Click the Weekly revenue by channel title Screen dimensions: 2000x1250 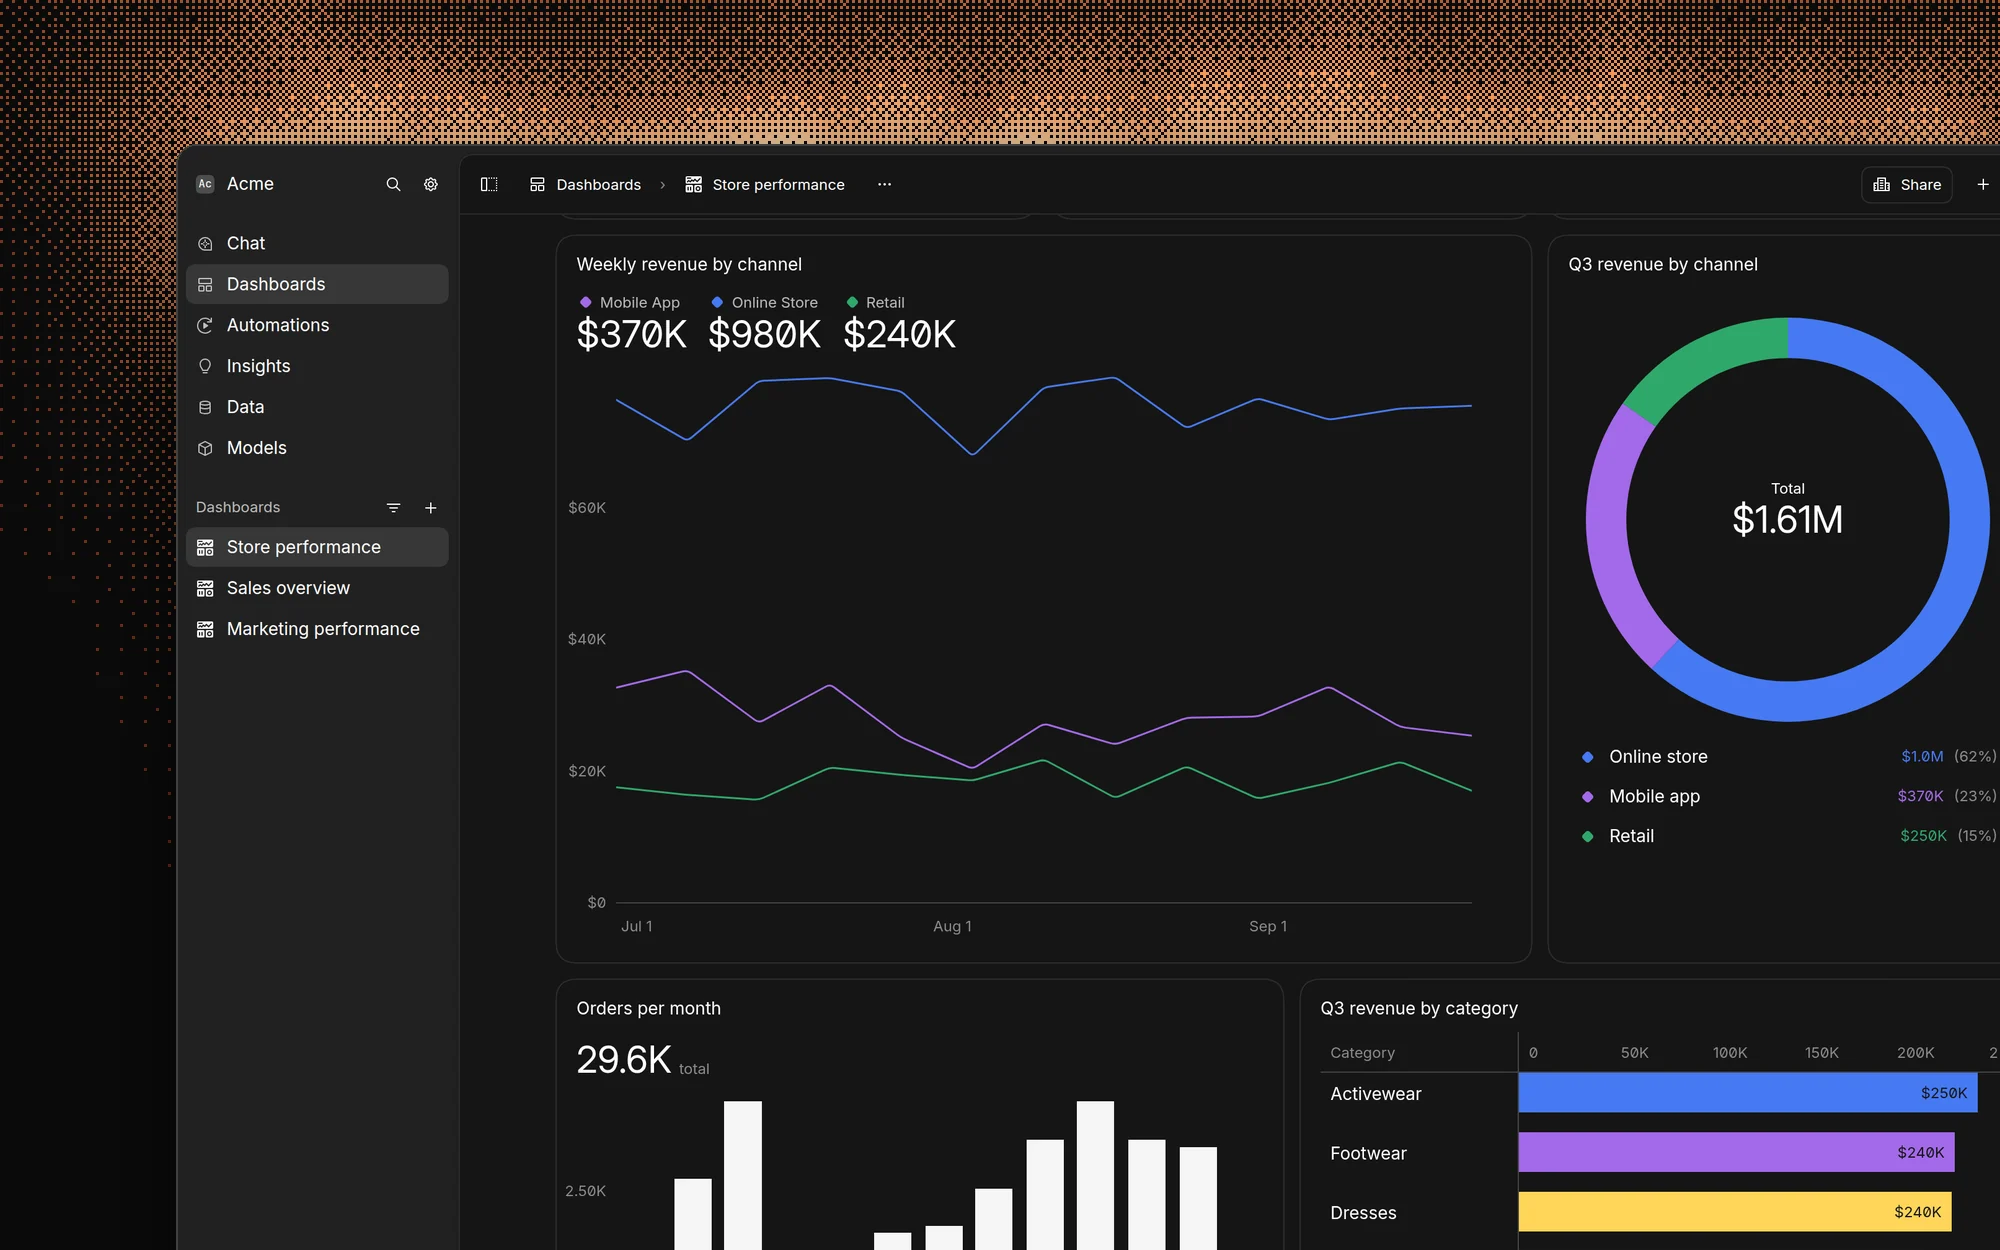coord(689,264)
